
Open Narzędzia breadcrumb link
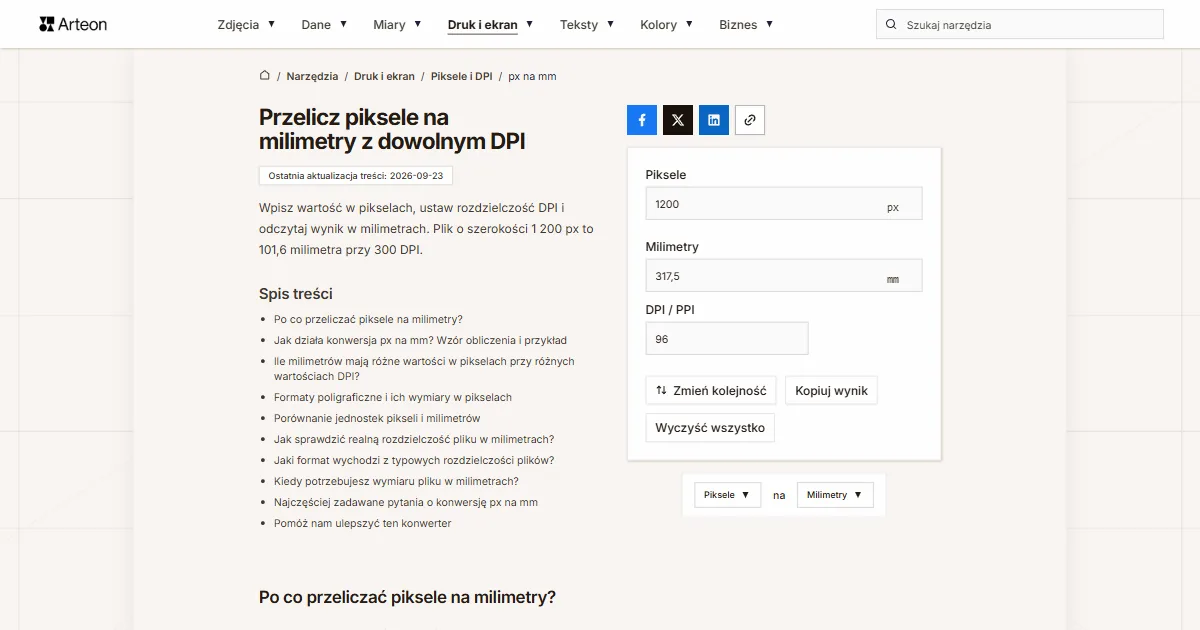pos(311,76)
